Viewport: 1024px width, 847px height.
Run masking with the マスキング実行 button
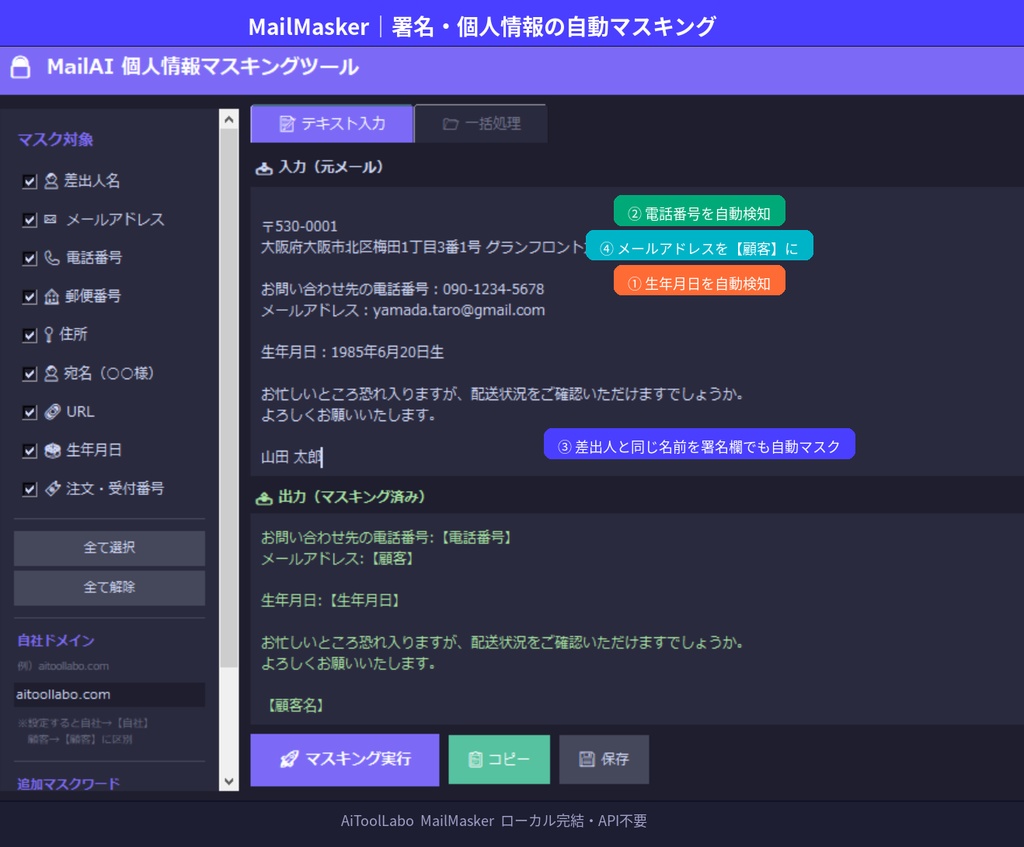344,760
